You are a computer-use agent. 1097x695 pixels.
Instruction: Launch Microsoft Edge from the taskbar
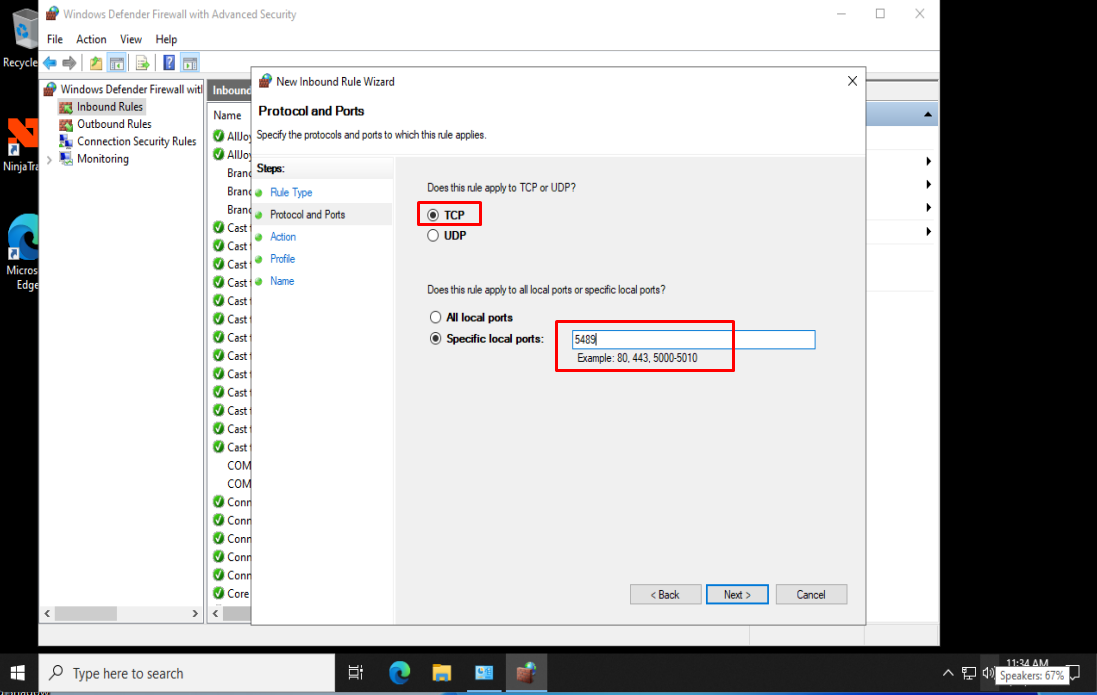pos(399,673)
